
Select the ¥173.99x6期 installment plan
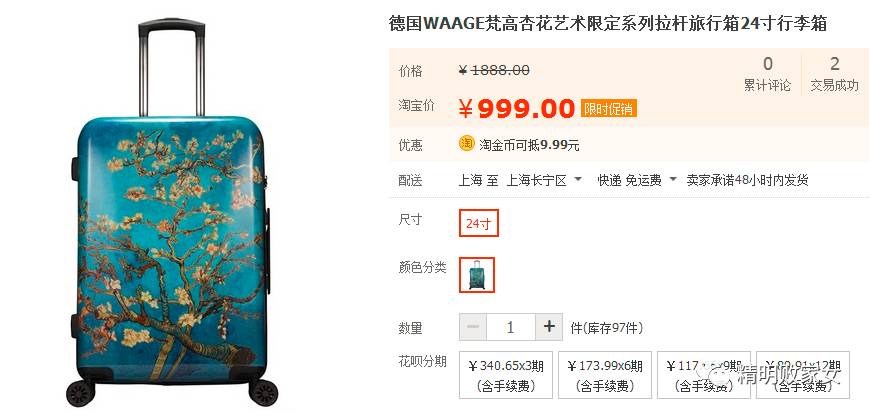605,375
